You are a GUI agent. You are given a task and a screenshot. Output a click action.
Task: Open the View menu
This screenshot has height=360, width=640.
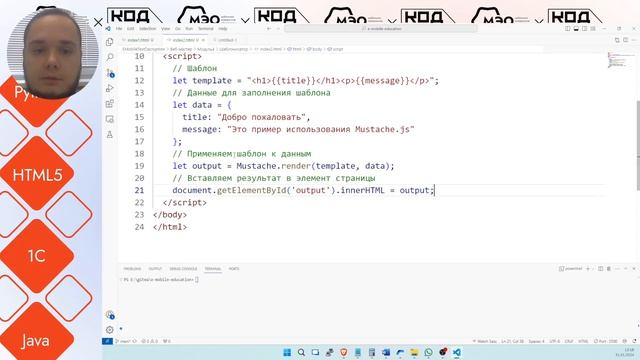[165, 29]
